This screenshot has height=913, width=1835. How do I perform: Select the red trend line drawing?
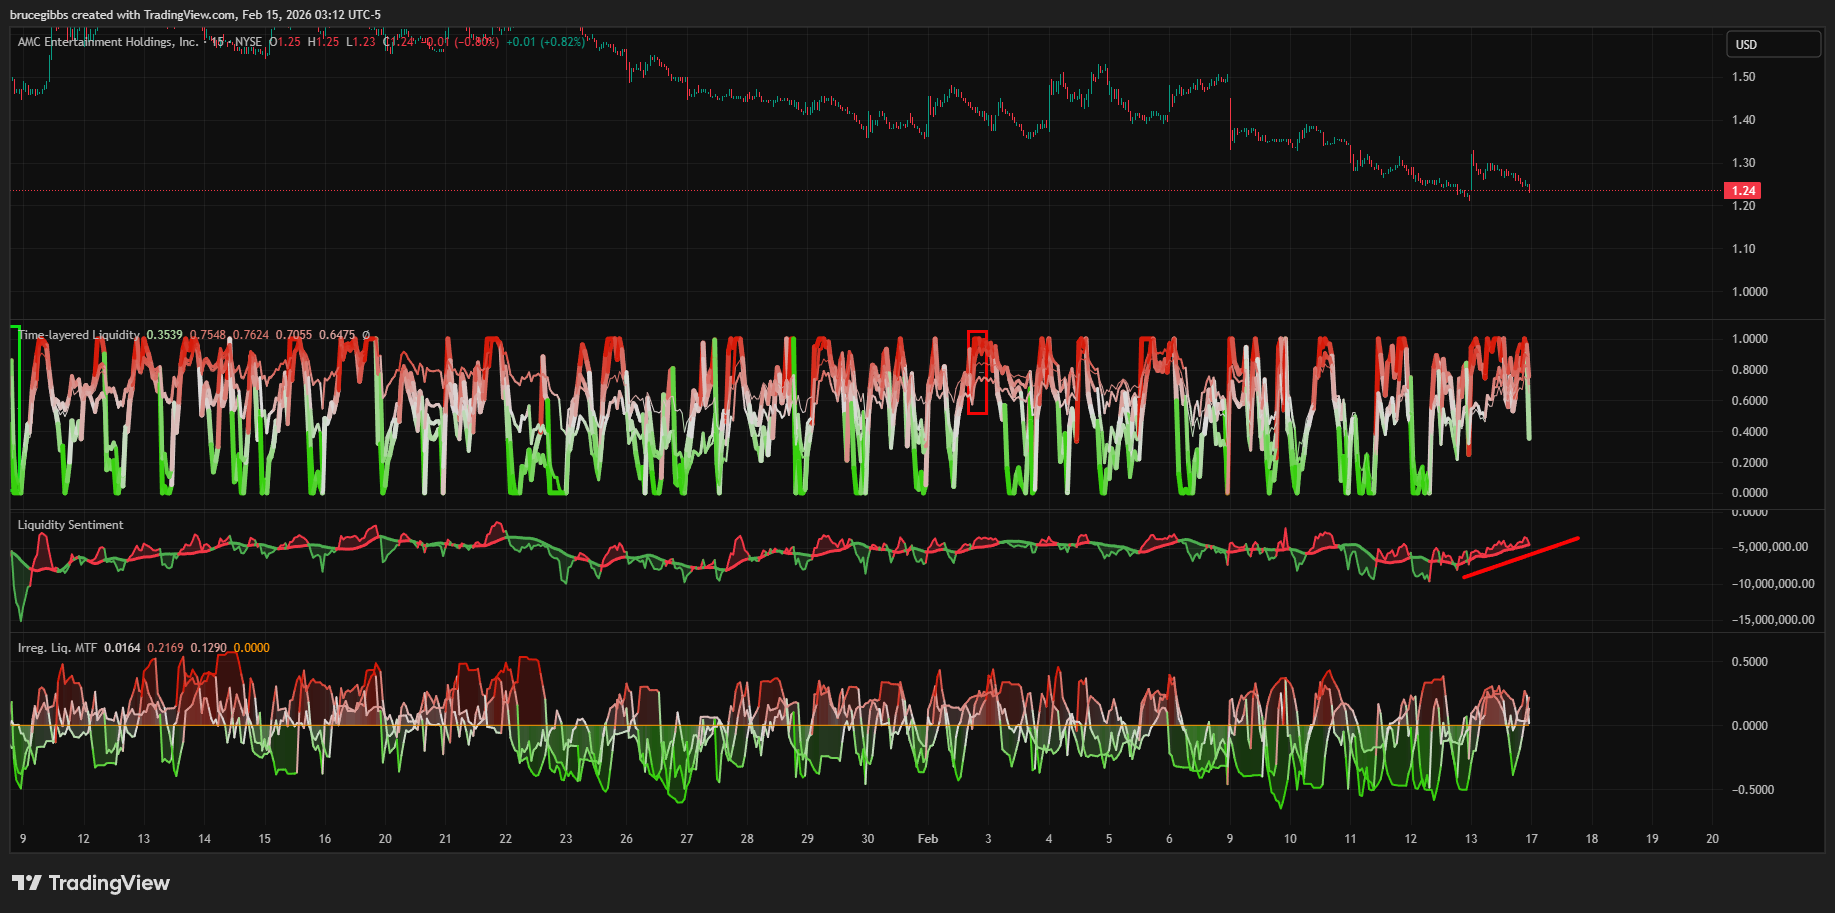tap(1520, 557)
